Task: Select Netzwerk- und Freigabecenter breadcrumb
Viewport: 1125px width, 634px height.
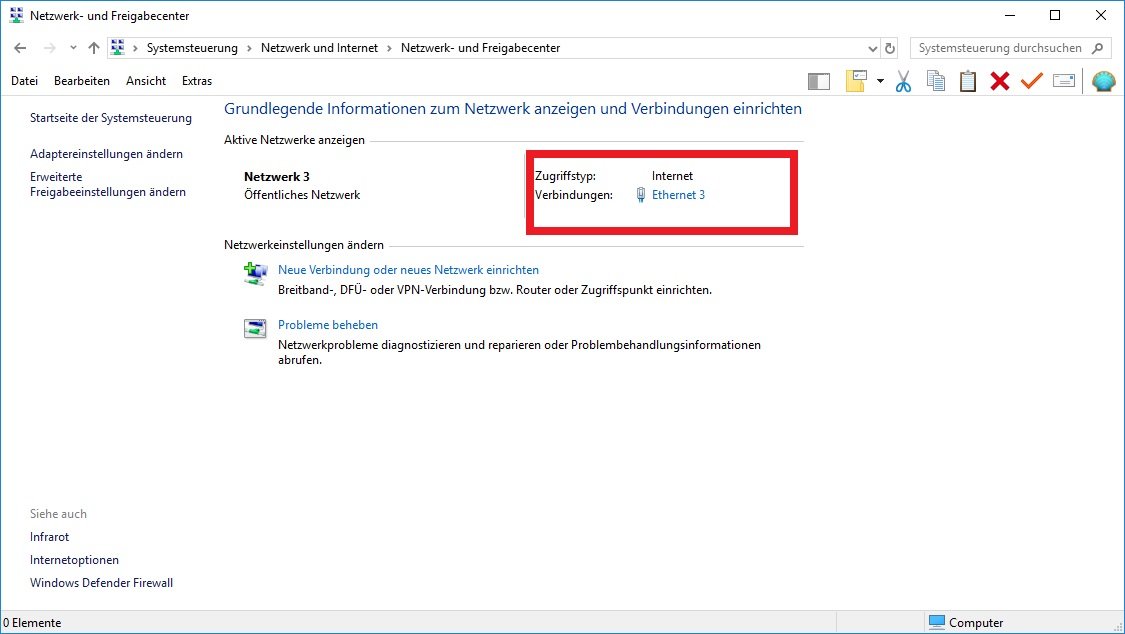Action: click(480, 48)
